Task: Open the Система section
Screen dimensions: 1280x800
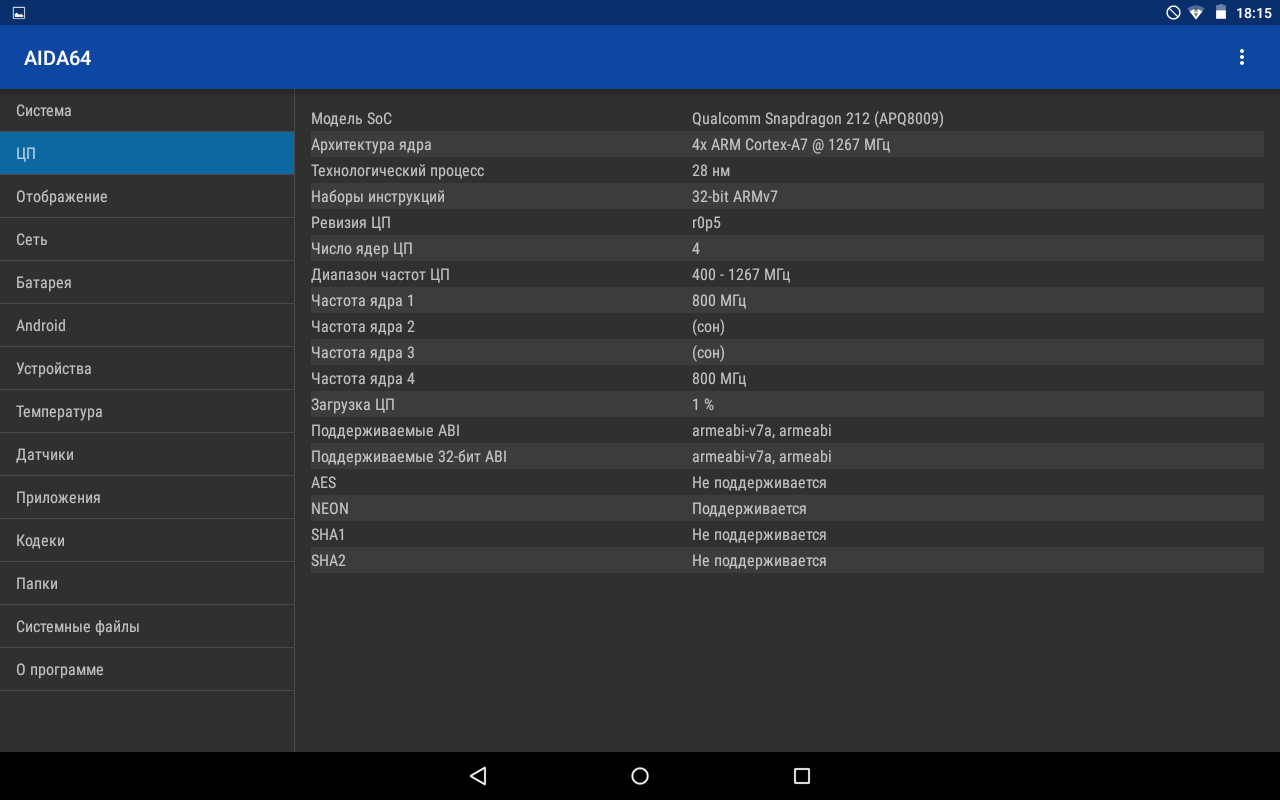Action: [147, 111]
